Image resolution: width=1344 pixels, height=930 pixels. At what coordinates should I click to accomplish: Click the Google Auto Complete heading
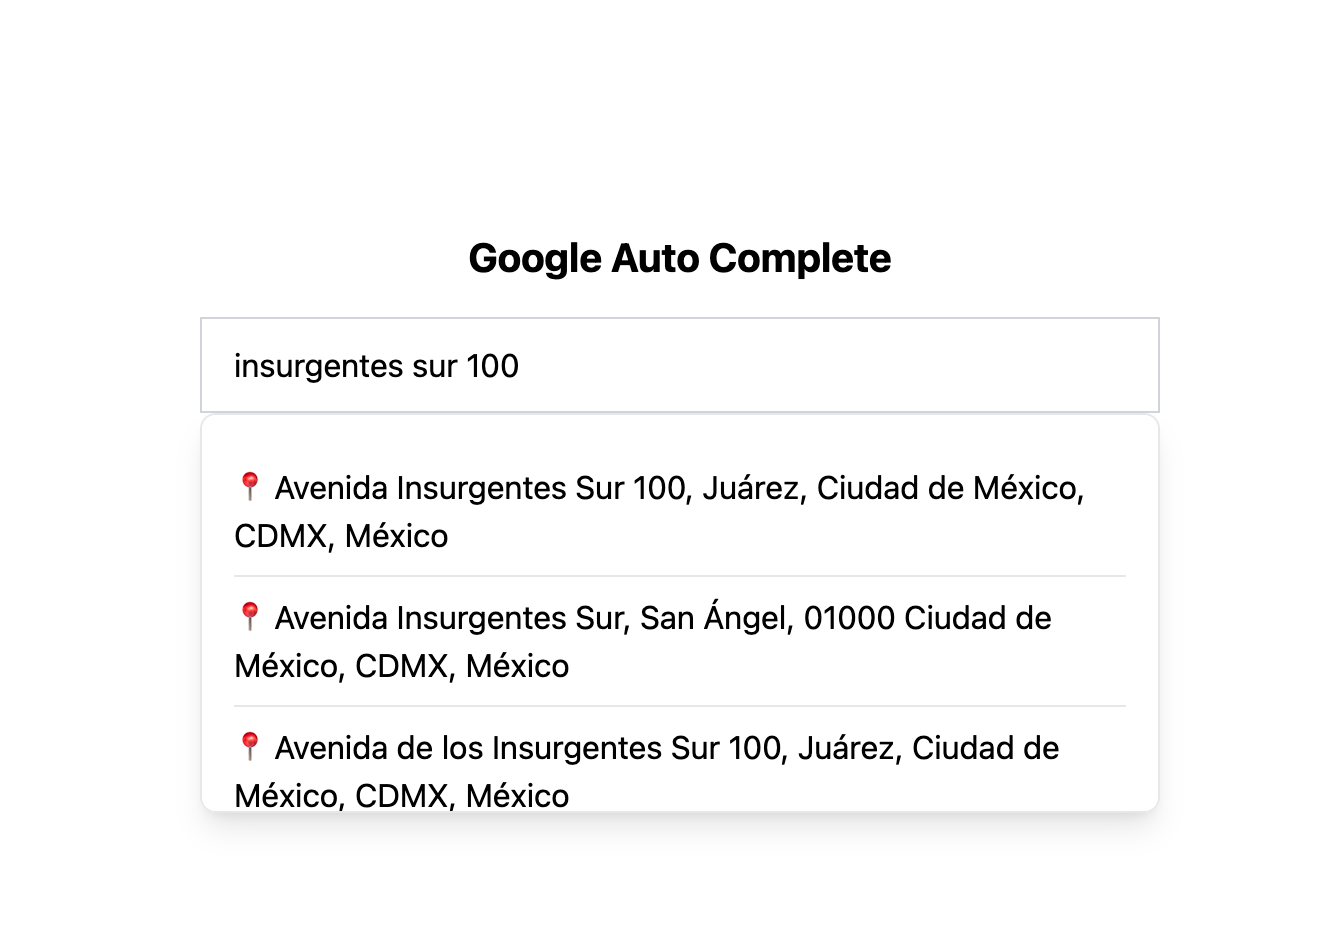click(x=679, y=258)
